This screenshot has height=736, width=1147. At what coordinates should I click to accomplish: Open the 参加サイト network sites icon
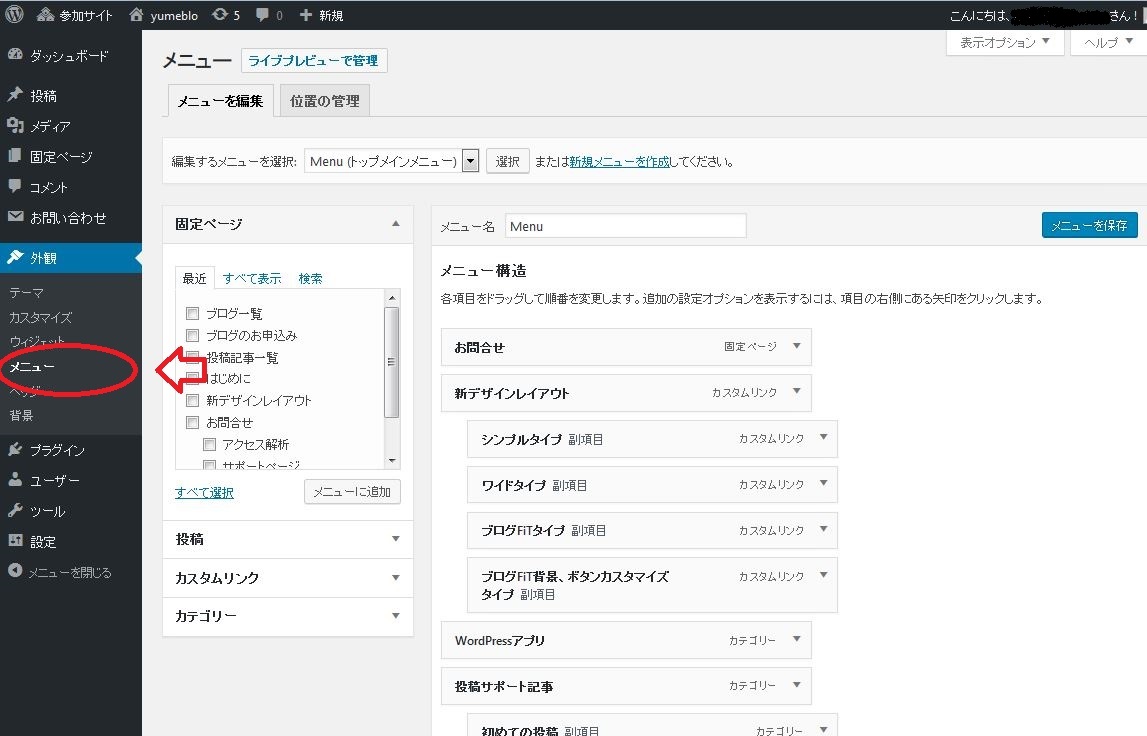[45, 15]
